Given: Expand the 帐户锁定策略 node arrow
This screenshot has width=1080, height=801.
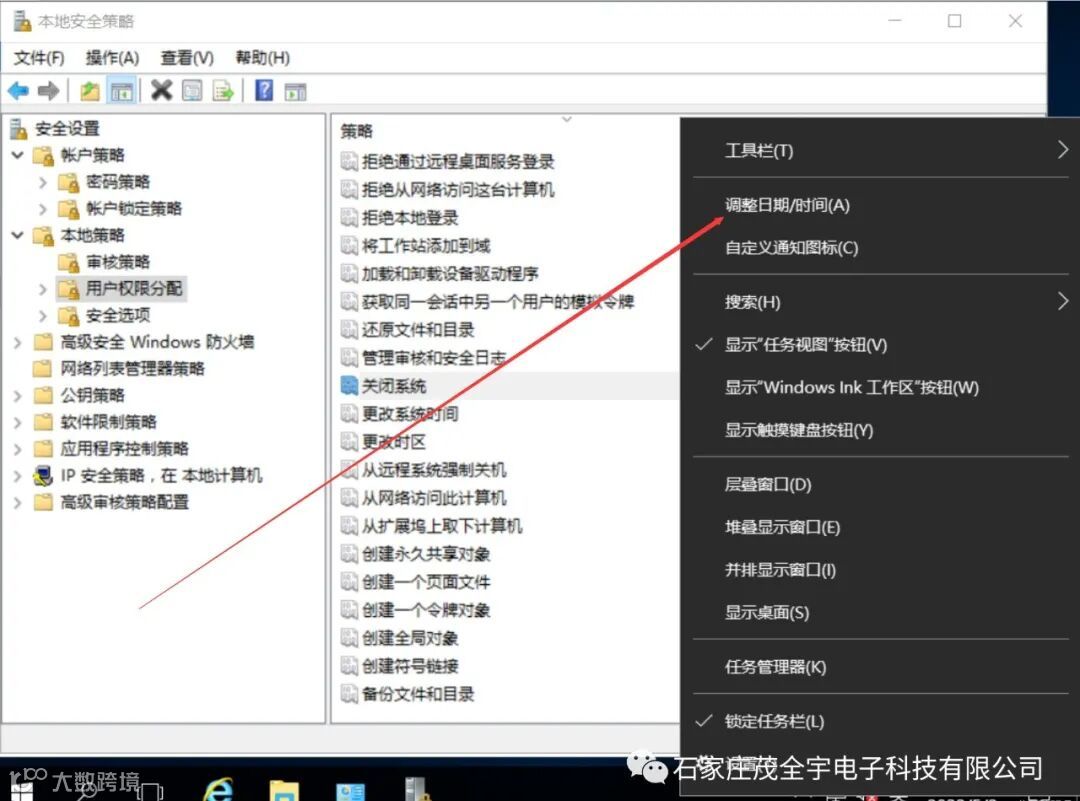Looking at the screenshot, I should click(43, 209).
